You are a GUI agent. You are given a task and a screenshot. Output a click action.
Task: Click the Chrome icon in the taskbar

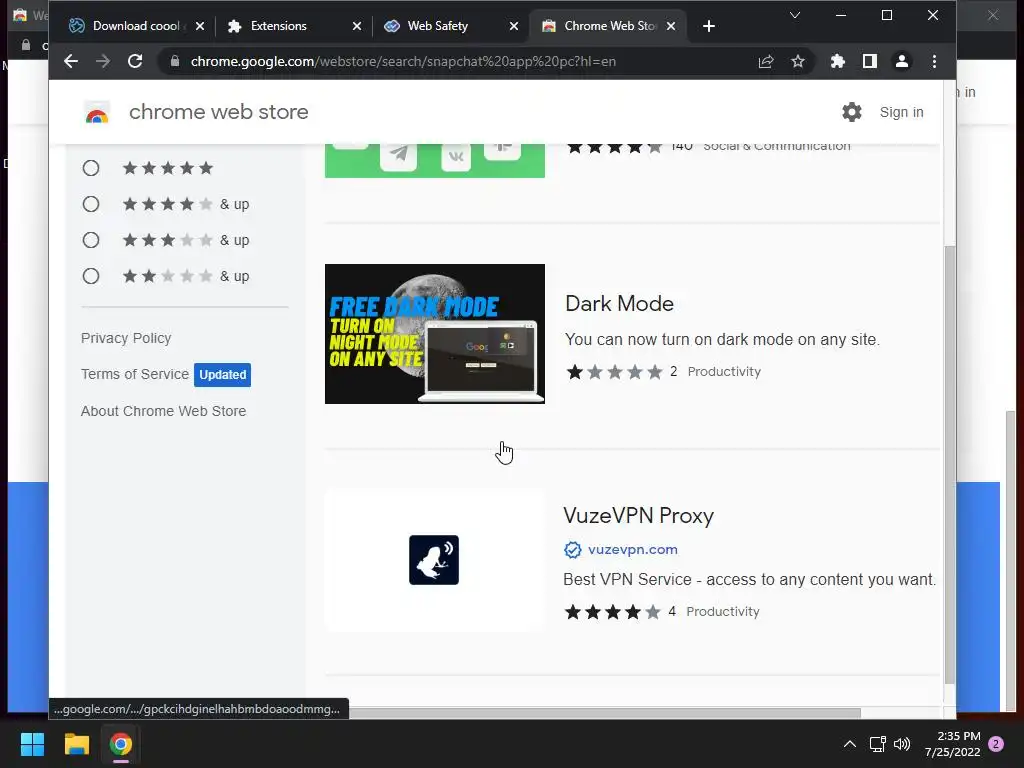pyautogui.click(x=121, y=744)
